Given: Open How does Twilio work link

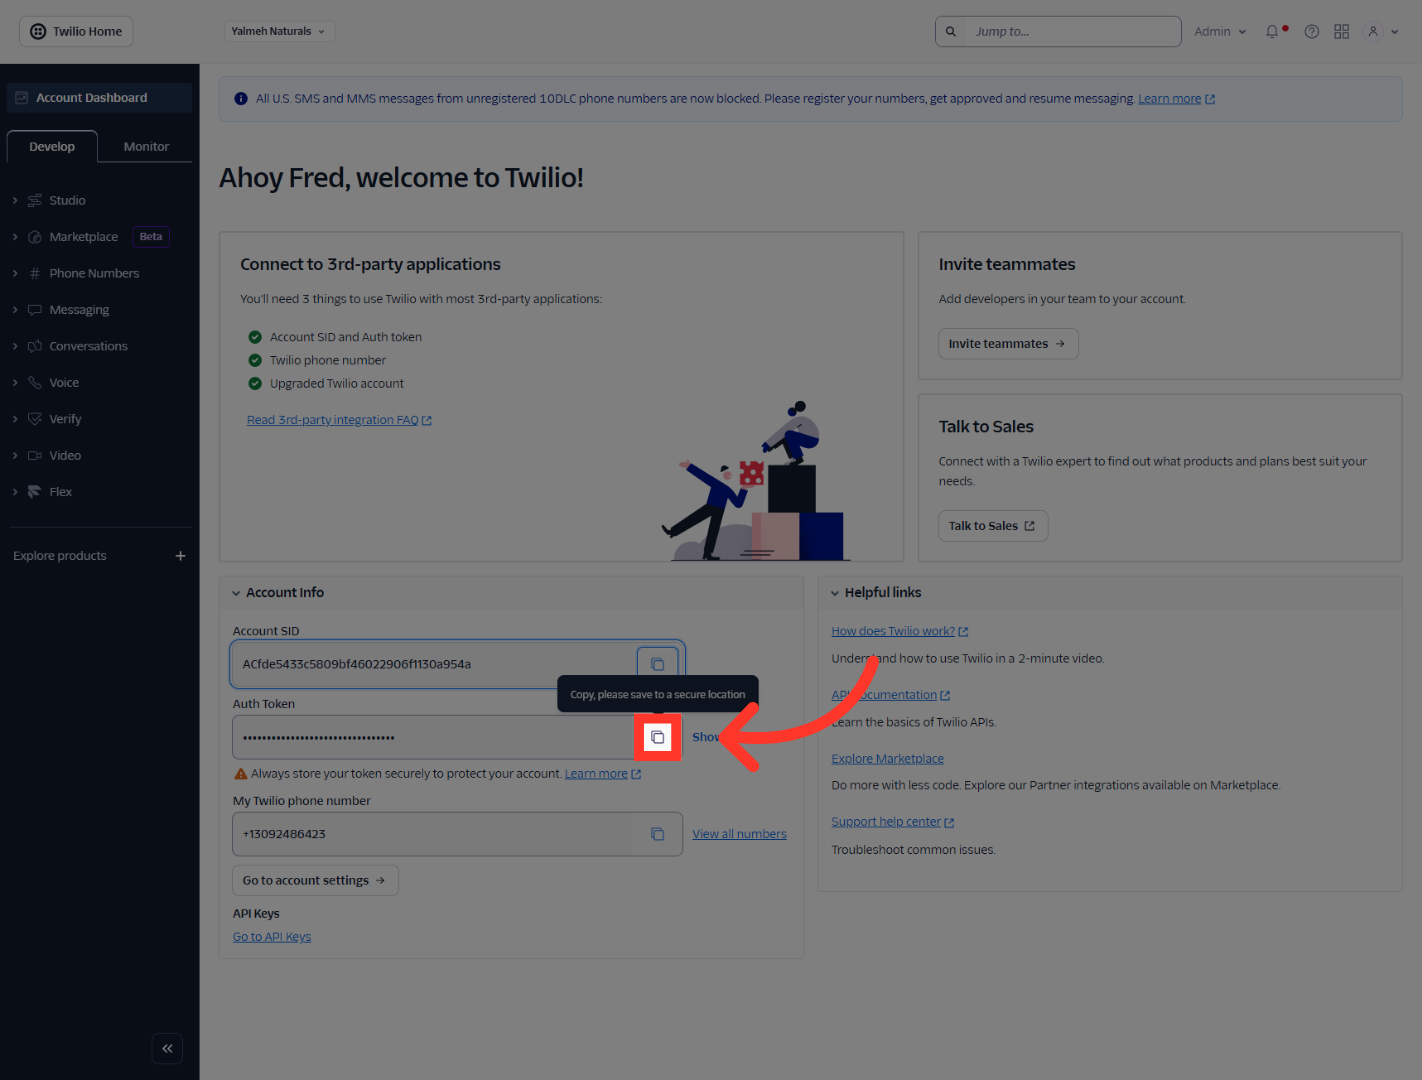Looking at the screenshot, I should click(x=899, y=631).
